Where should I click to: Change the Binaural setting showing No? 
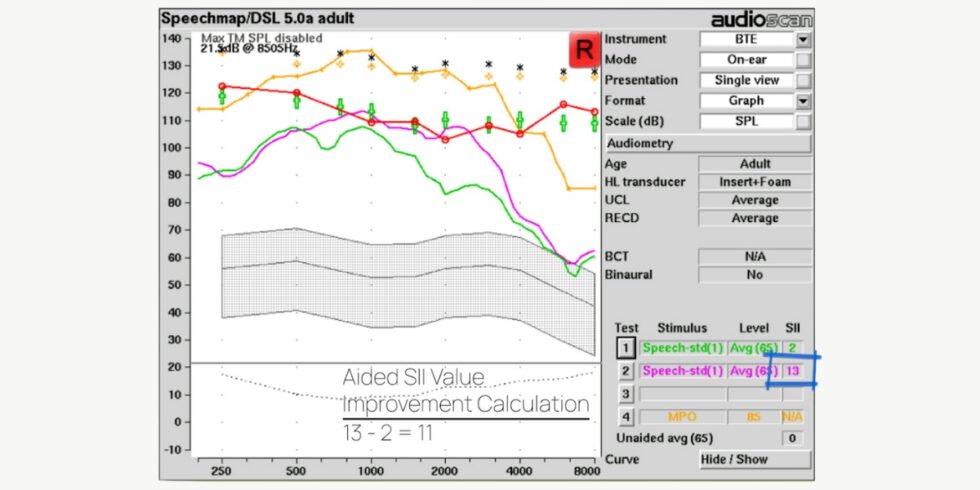[754, 274]
